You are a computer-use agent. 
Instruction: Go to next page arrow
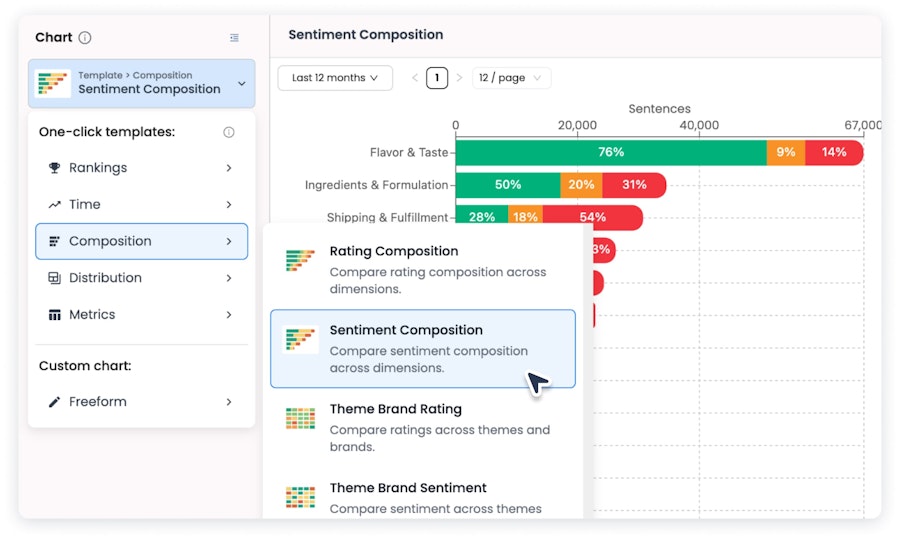[x=459, y=78]
